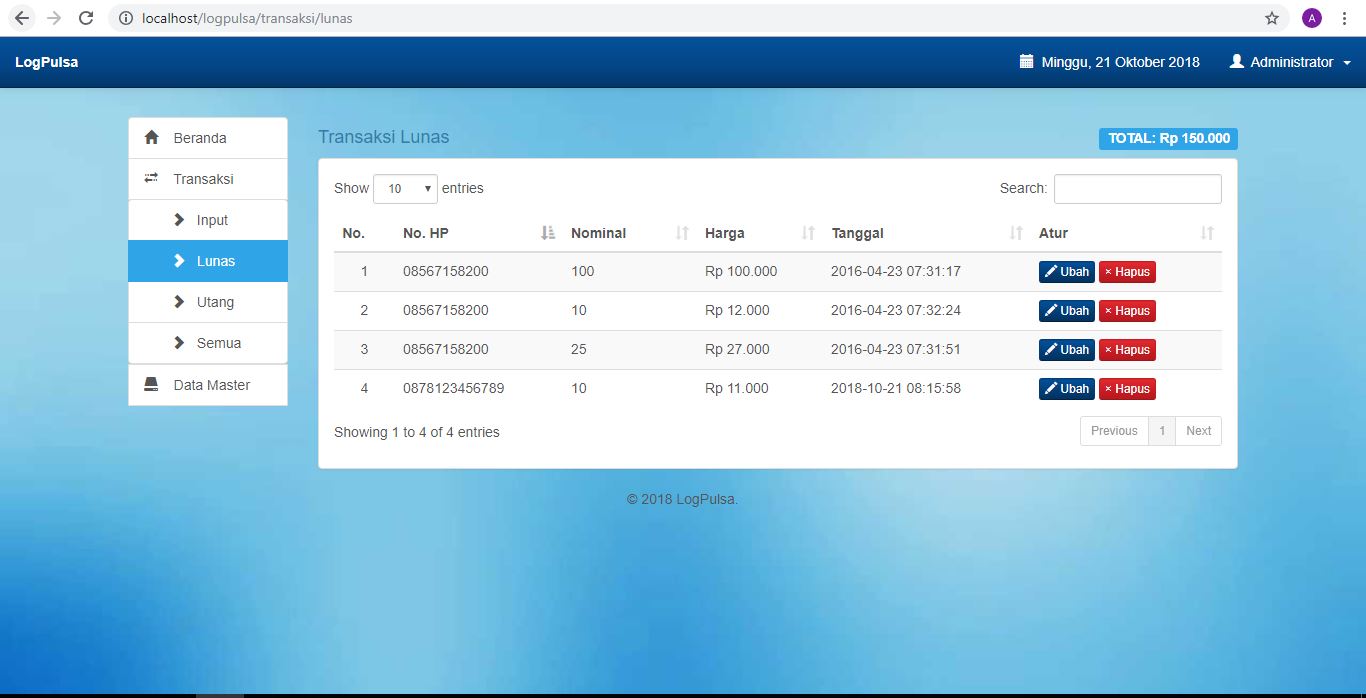1366x698 pixels.
Task: Open the Utang transactions submenu item
Action: [215, 302]
